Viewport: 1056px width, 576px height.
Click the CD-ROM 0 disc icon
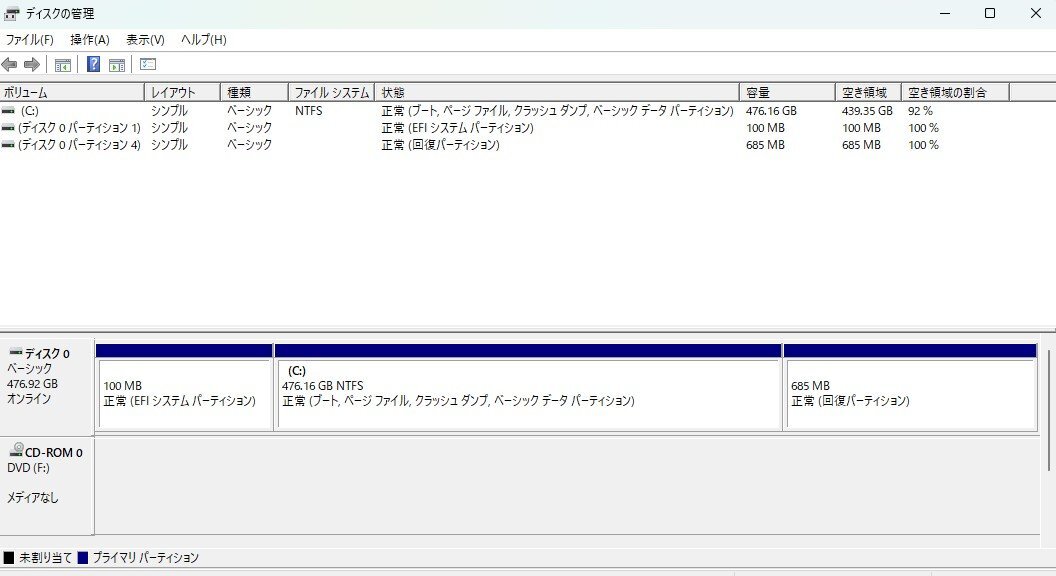[x=17, y=450]
